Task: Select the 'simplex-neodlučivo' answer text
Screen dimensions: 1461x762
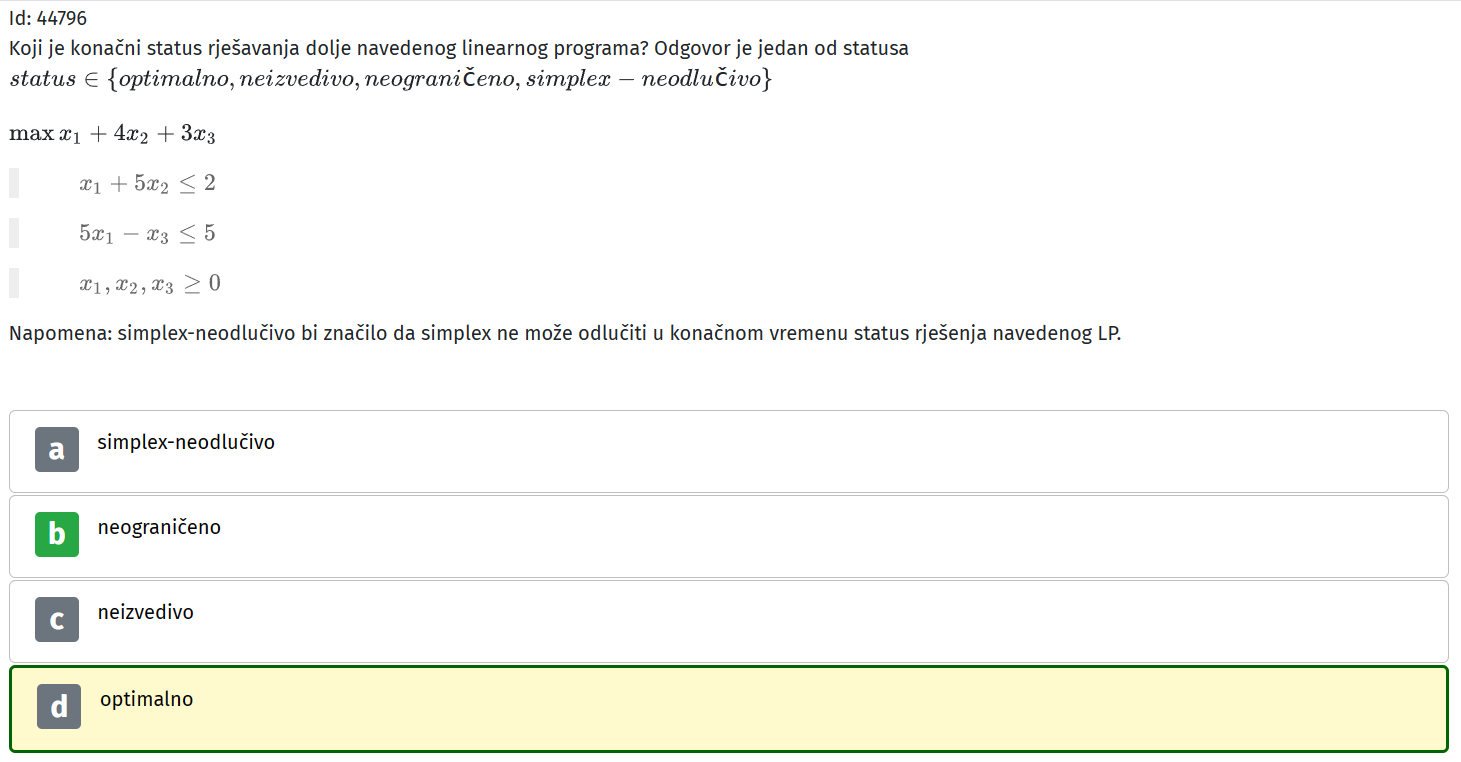Action: 186,442
